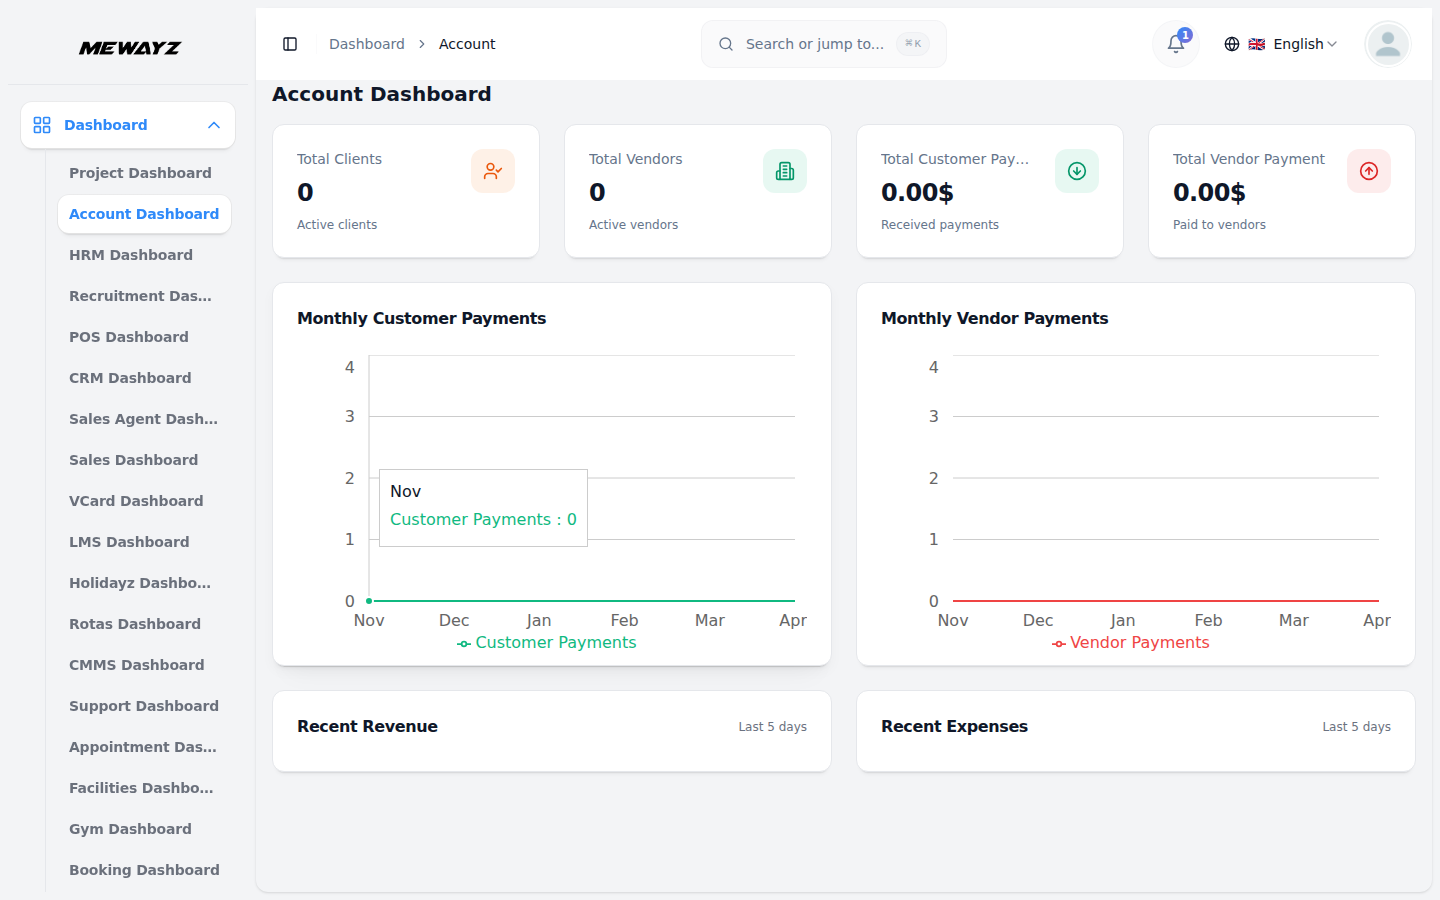Click the clients icon on Total Clients card

tap(493, 171)
